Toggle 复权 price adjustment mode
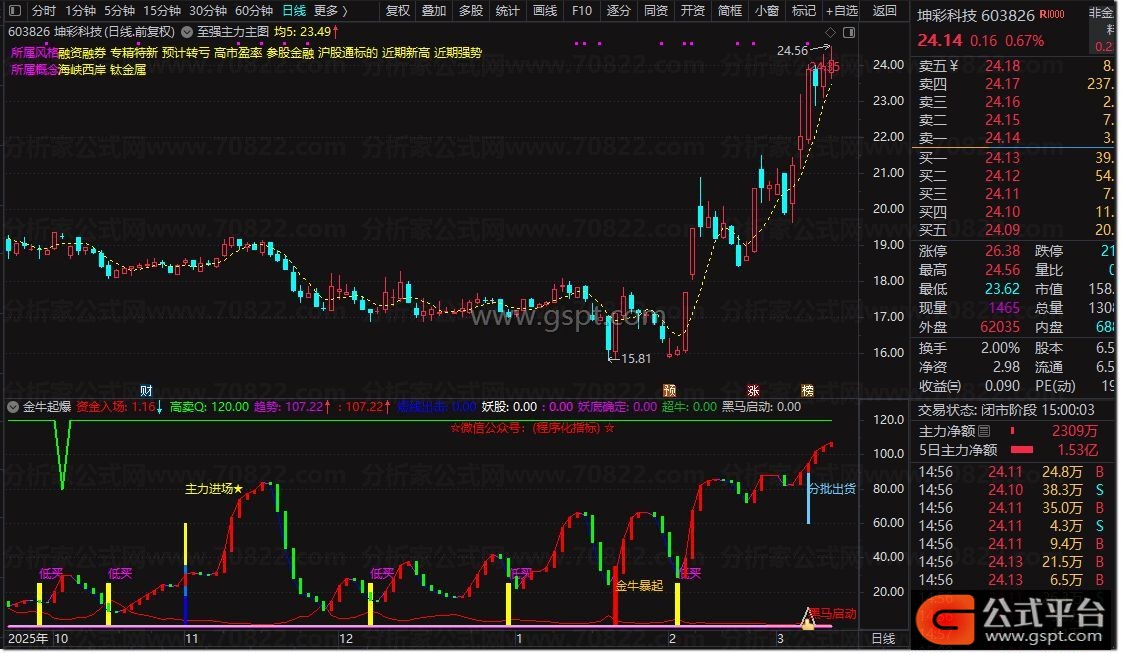Viewport: 1121px width, 653px height. (397, 11)
